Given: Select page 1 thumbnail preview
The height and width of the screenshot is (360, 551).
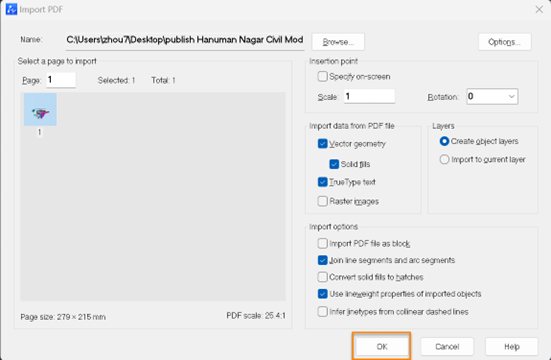Looking at the screenshot, I should 40,109.
